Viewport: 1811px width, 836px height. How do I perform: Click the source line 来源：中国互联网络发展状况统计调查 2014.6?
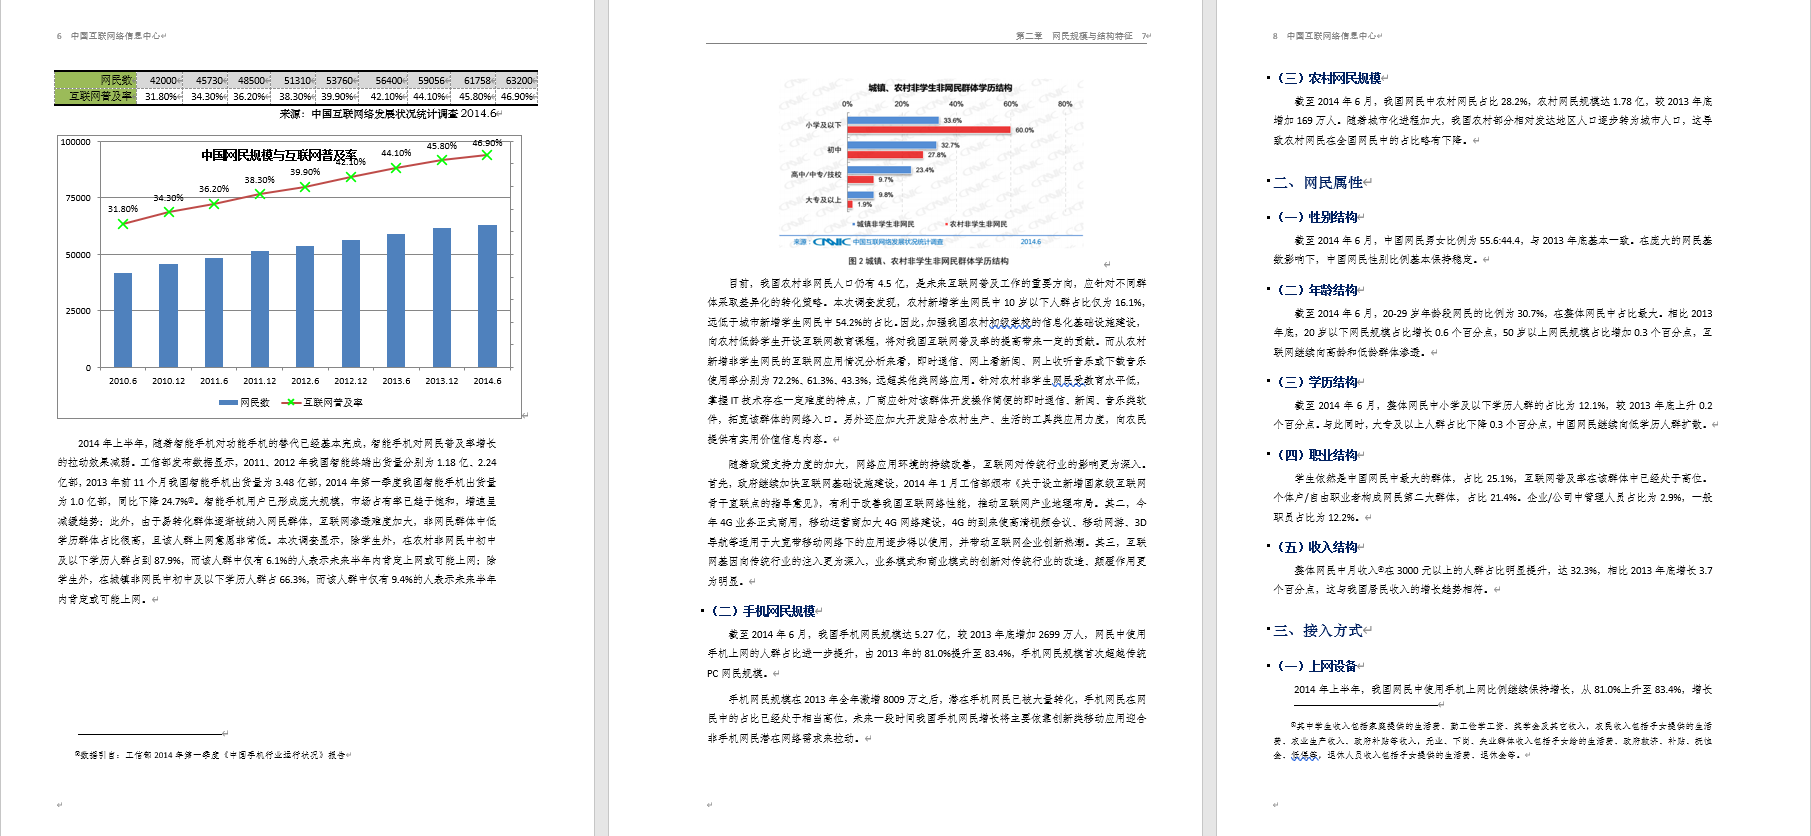pyautogui.click(x=388, y=114)
